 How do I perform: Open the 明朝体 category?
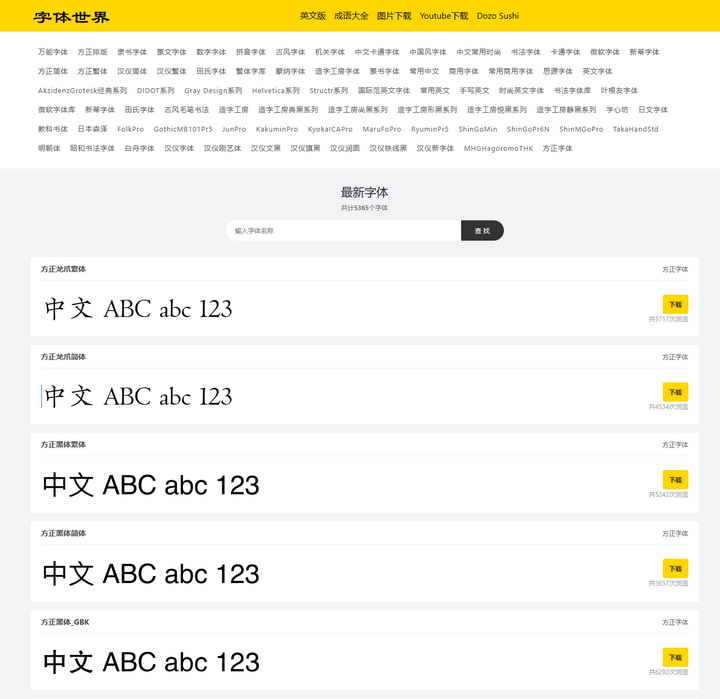pyautogui.click(x=49, y=148)
